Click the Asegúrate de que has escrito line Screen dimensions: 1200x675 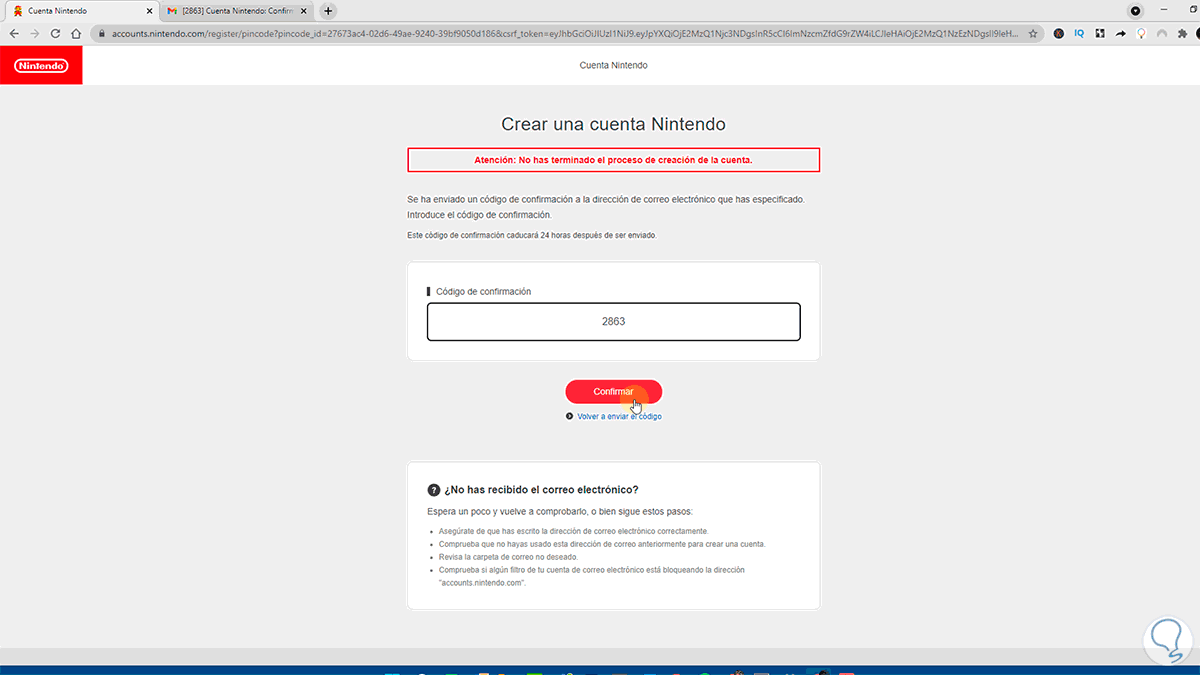573,531
